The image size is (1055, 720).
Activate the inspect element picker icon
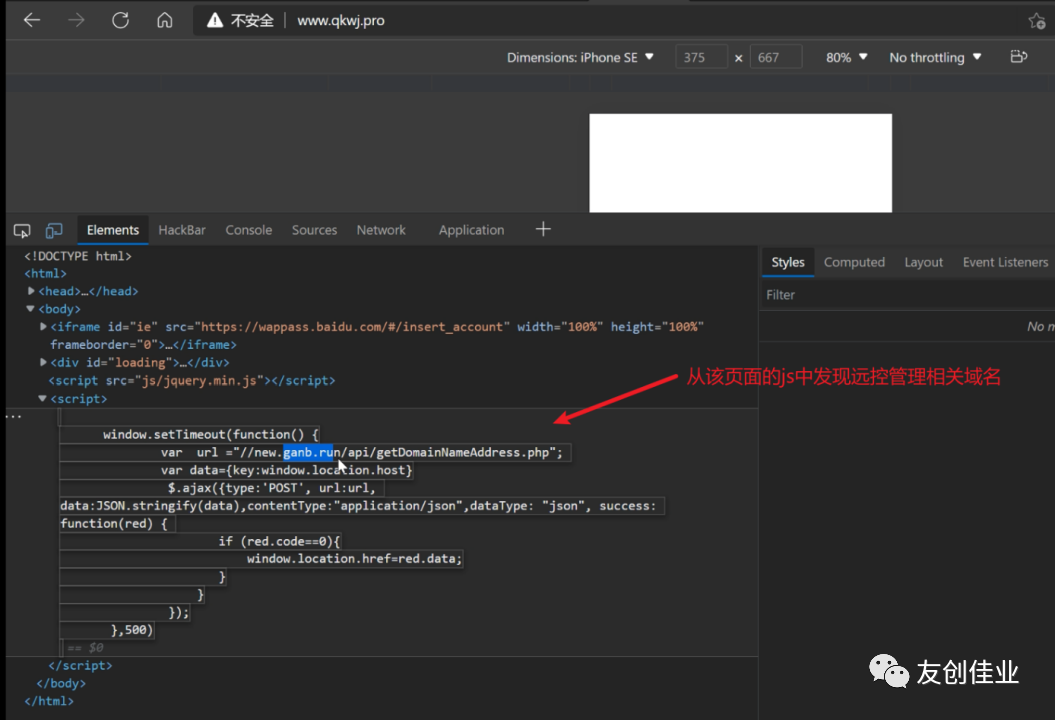coord(22,231)
